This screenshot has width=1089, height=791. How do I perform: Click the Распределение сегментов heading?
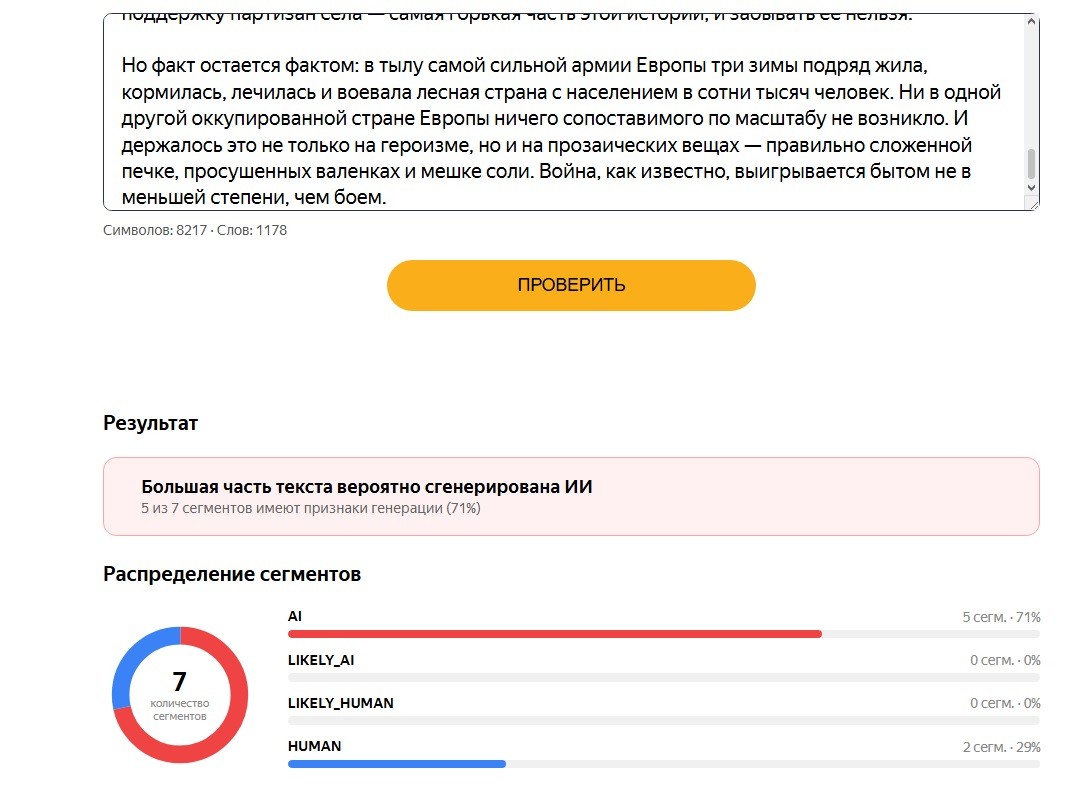click(232, 574)
